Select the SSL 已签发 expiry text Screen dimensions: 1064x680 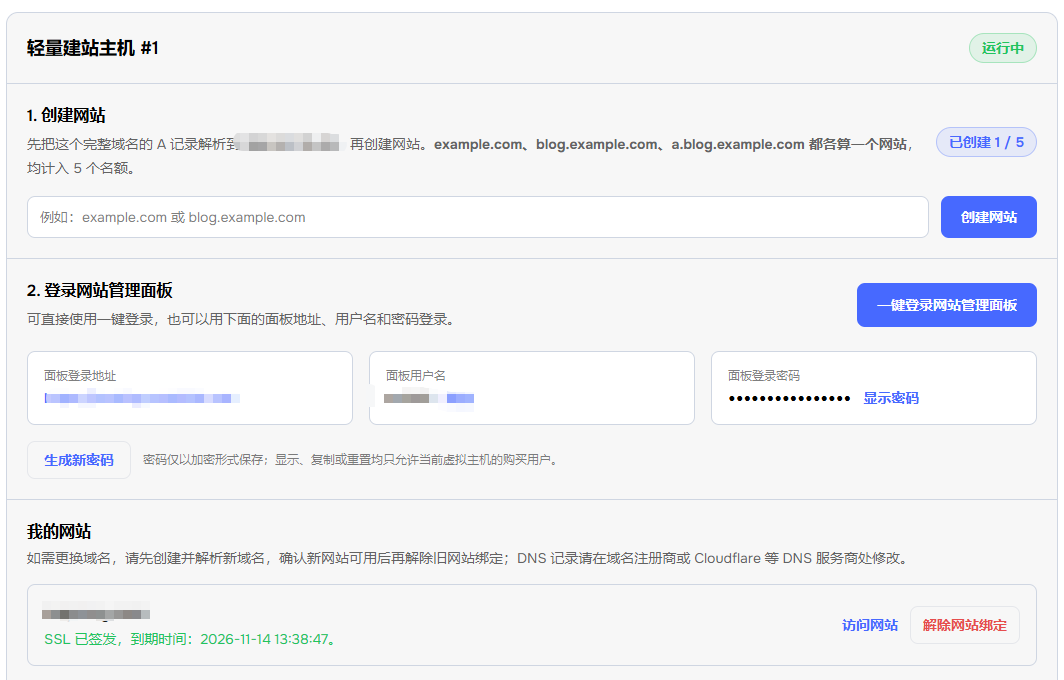coord(191,639)
